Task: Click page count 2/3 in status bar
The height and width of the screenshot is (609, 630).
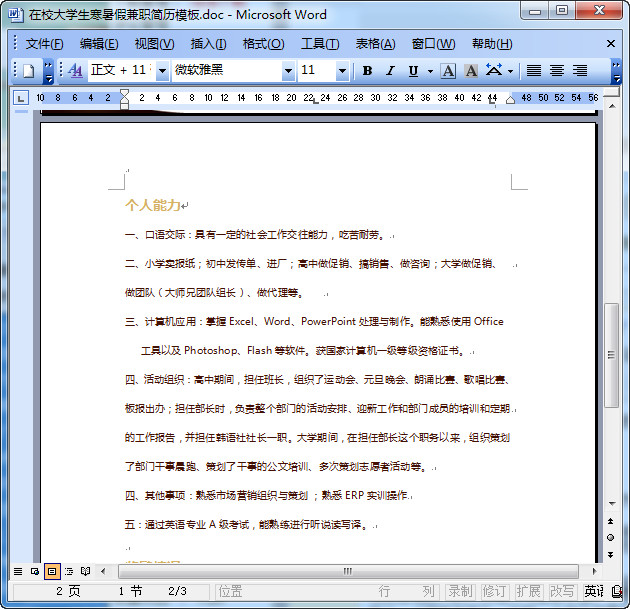Action: point(177,591)
